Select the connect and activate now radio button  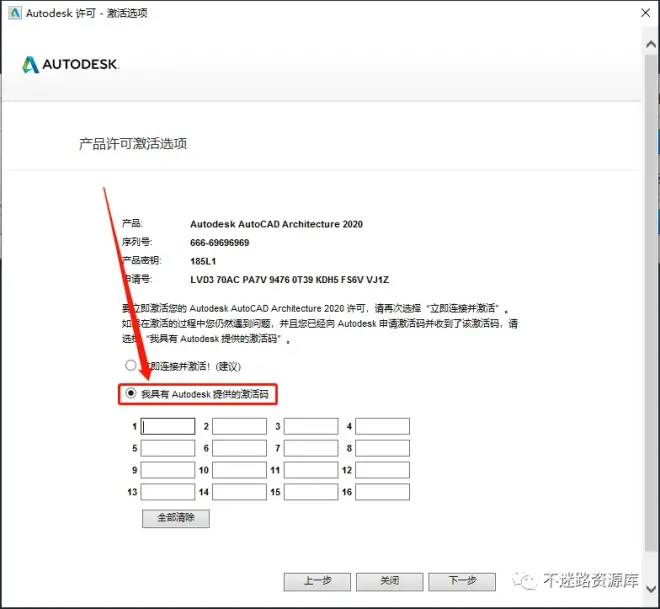coord(130,365)
